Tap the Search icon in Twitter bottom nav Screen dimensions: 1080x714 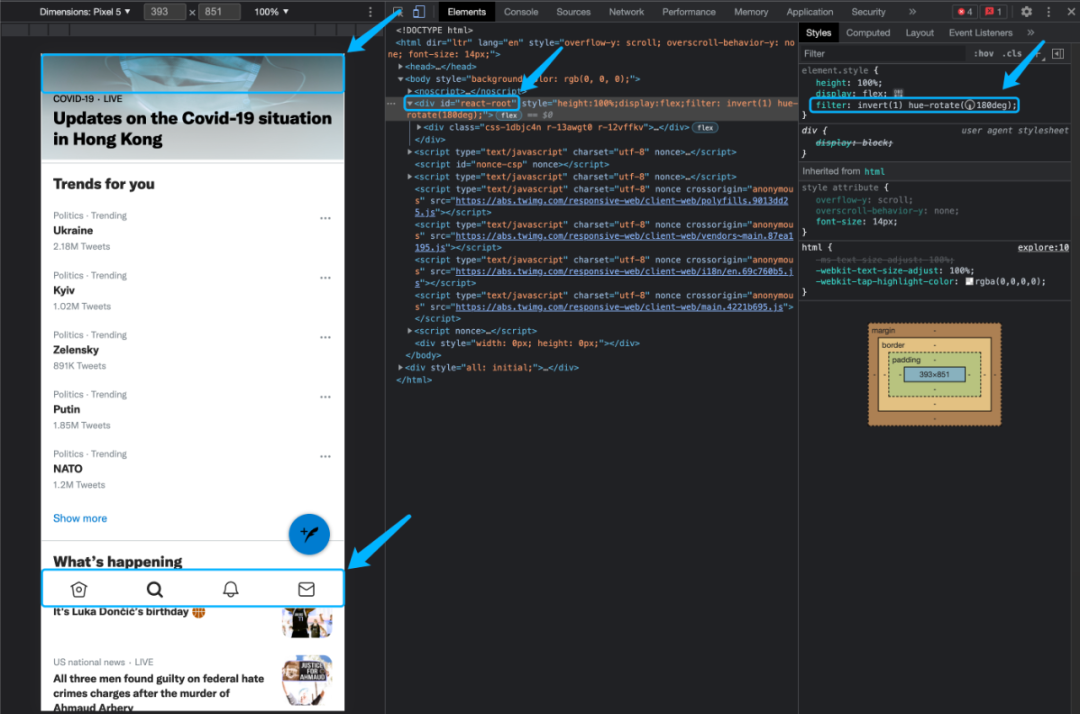(155, 589)
